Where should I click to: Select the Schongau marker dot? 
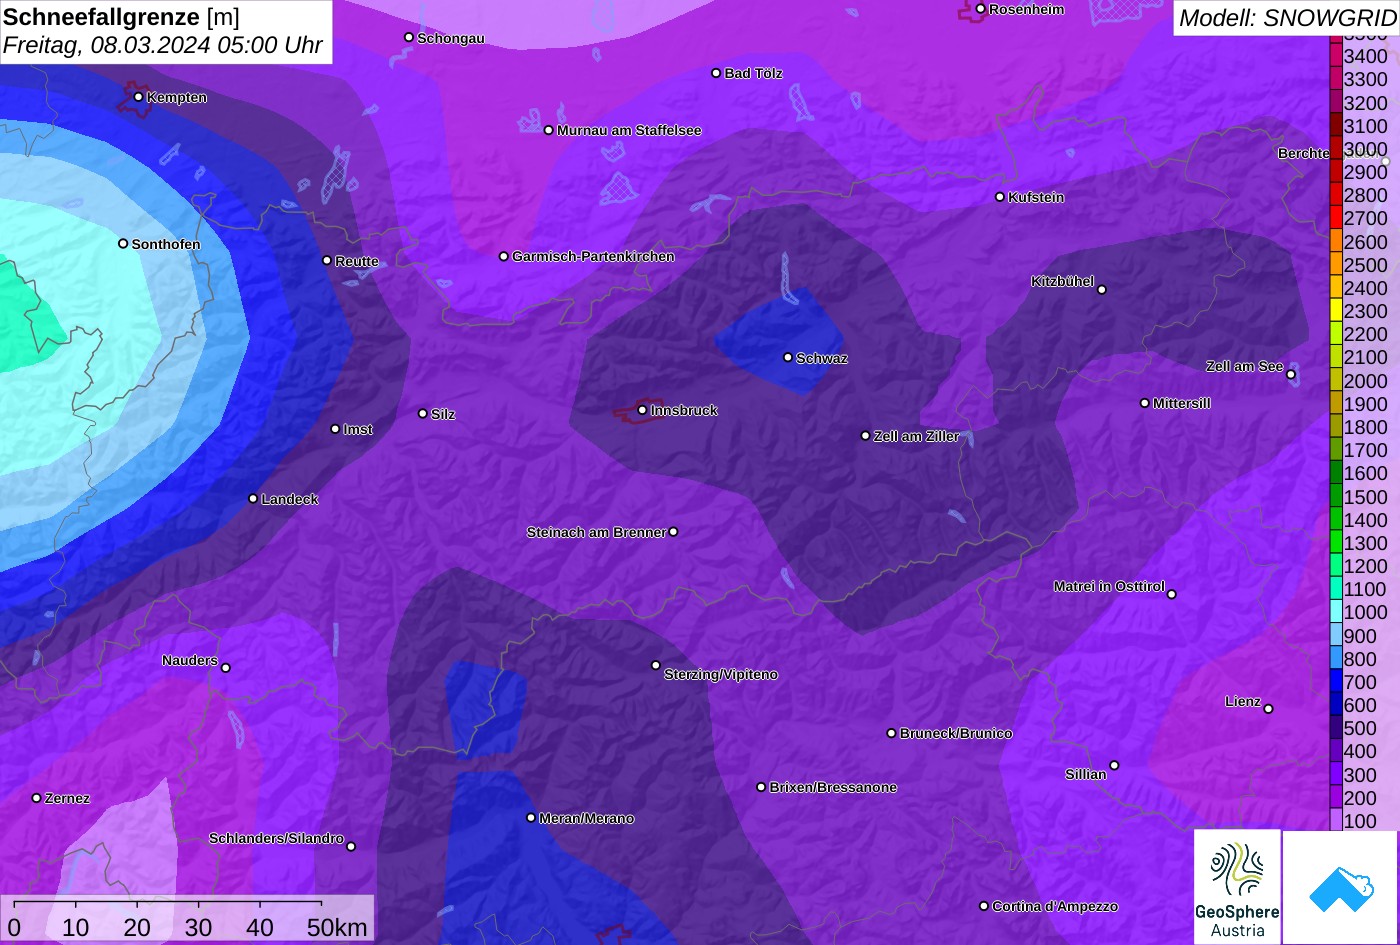point(408,37)
